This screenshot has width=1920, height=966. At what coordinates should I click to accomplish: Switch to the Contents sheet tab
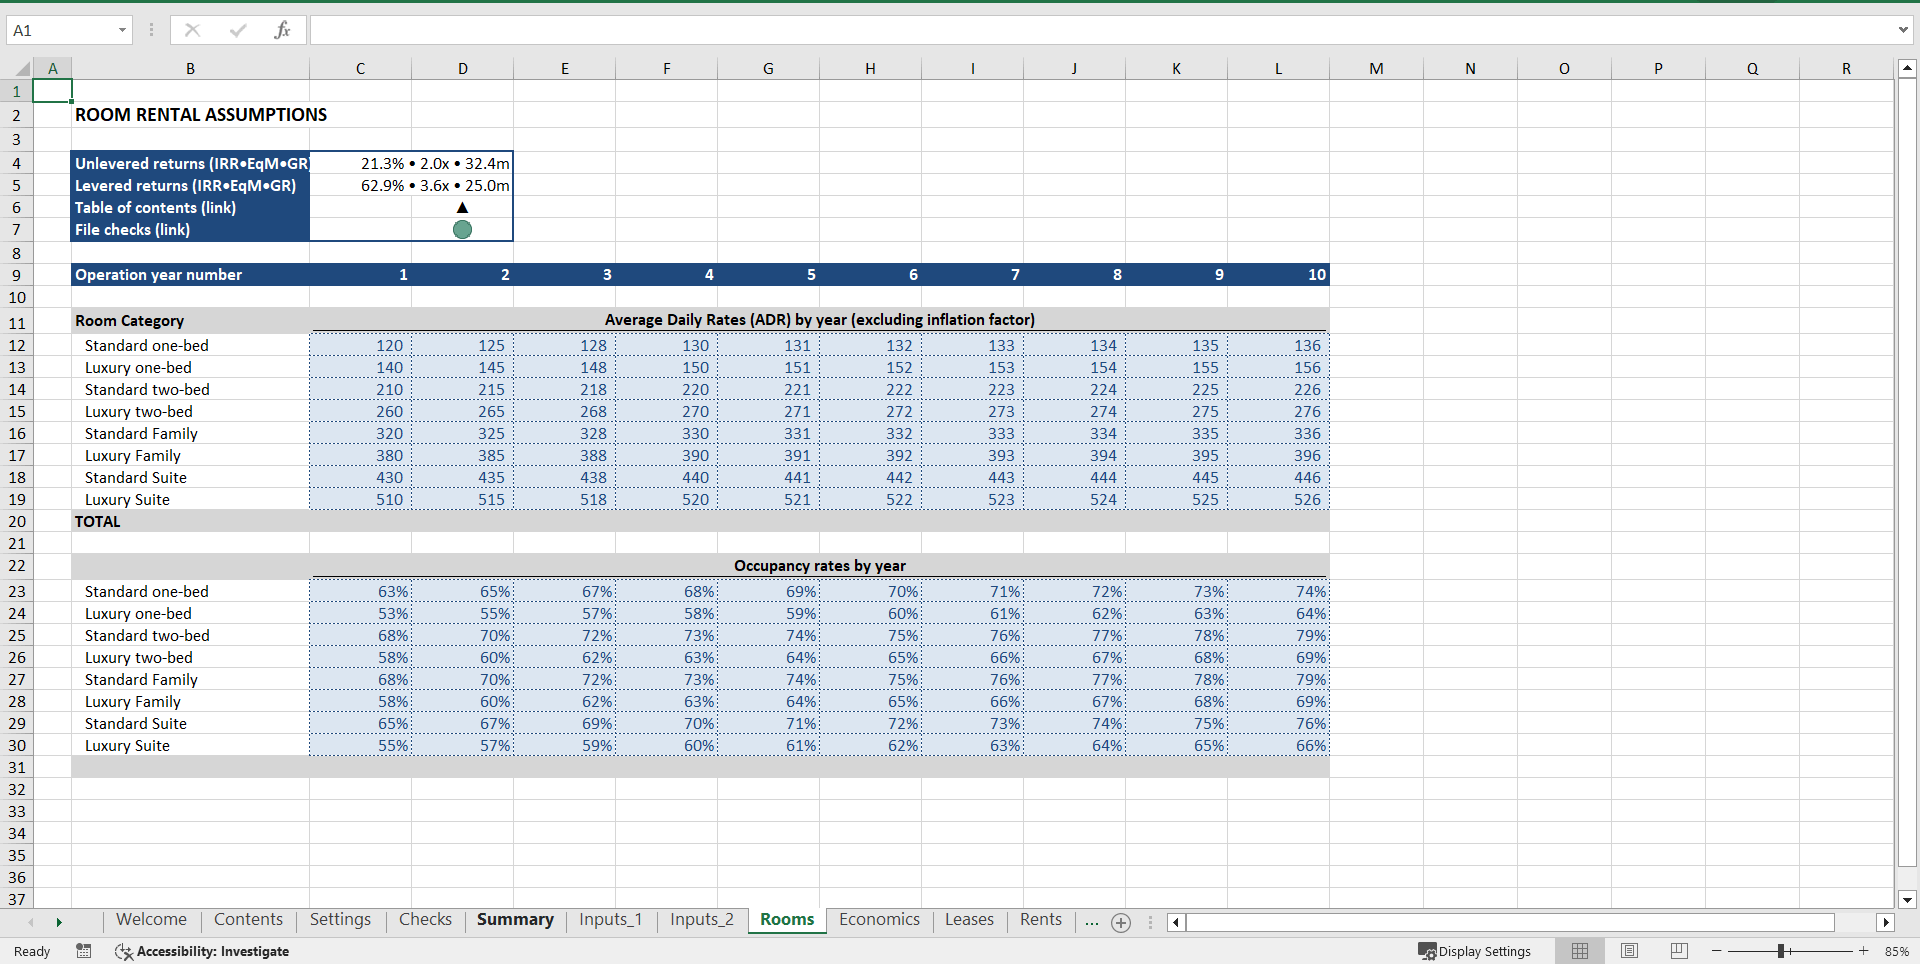pyautogui.click(x=248, y=920)
